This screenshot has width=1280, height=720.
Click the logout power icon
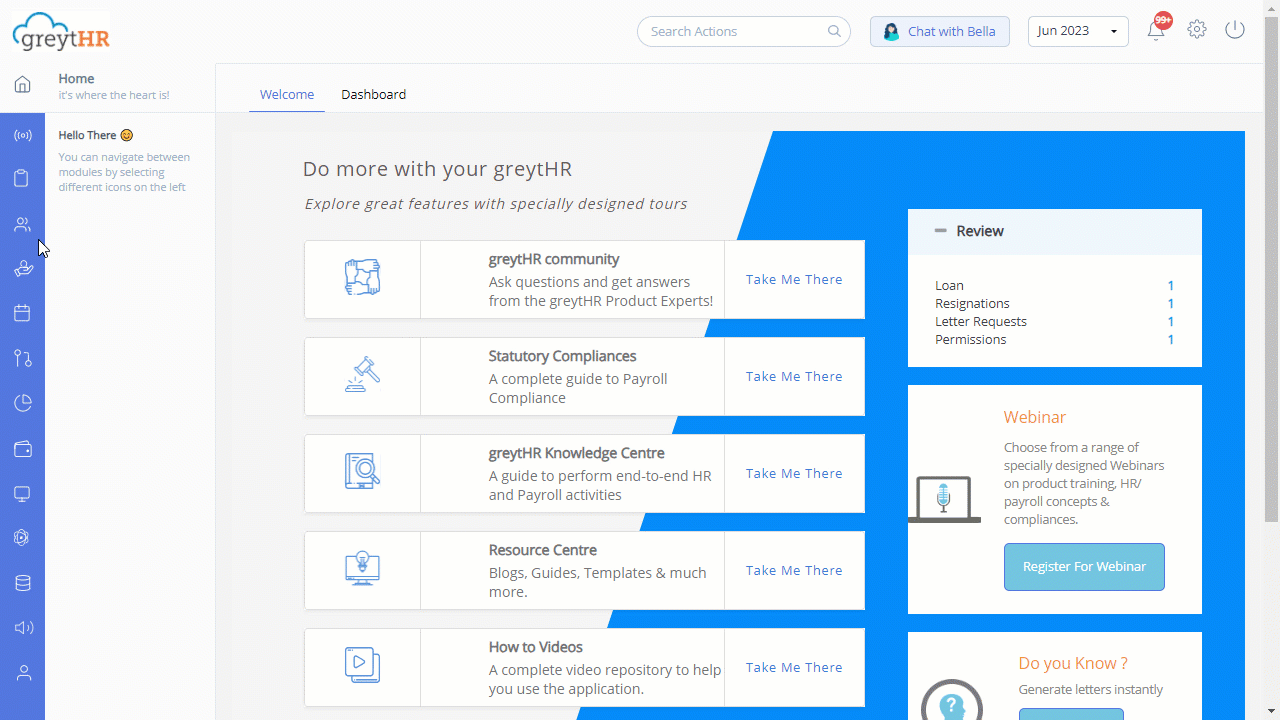coord(1234,30)
